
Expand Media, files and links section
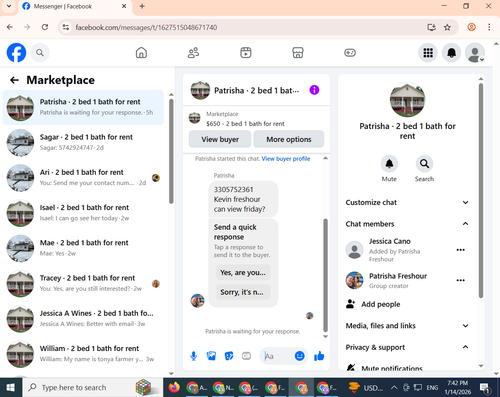[407, 326]
